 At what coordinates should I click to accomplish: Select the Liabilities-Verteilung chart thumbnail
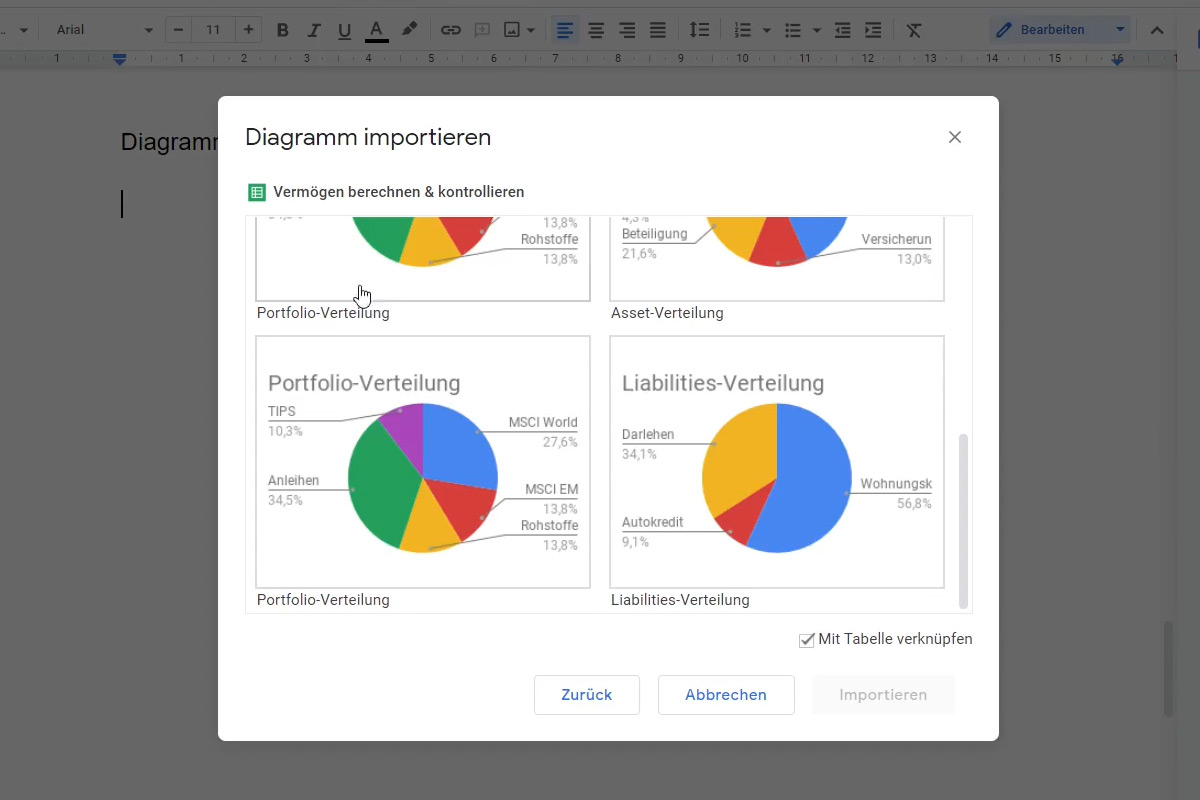pyautogui.click(x=776, y=462)
